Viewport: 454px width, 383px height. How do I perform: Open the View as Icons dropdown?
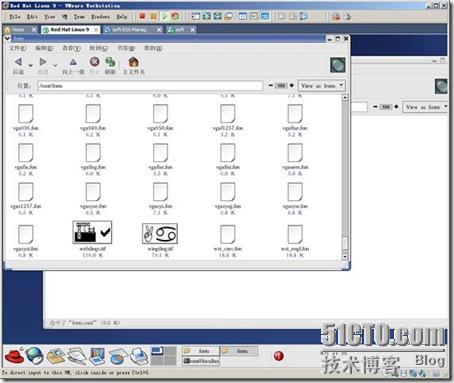click(x=321, y=86)
